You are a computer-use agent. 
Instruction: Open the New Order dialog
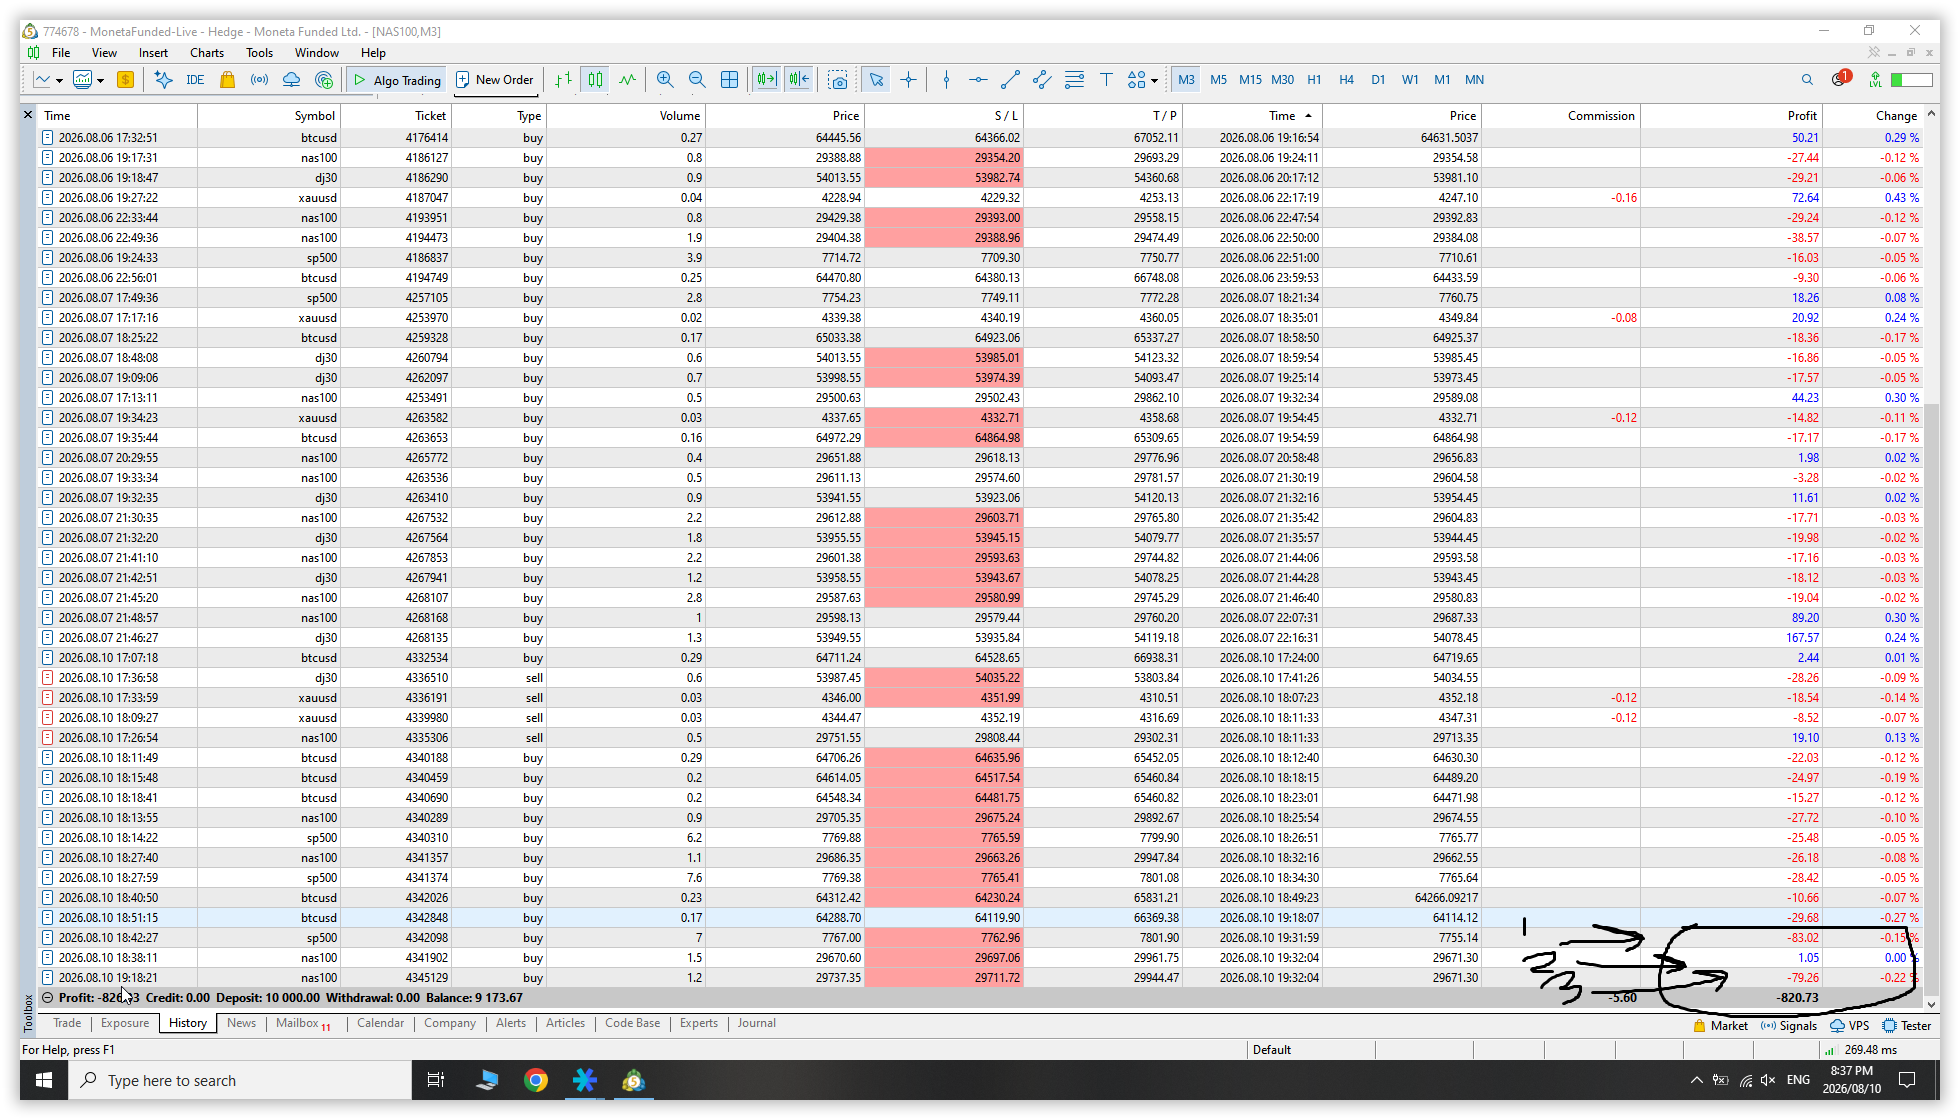coord(495,80)
